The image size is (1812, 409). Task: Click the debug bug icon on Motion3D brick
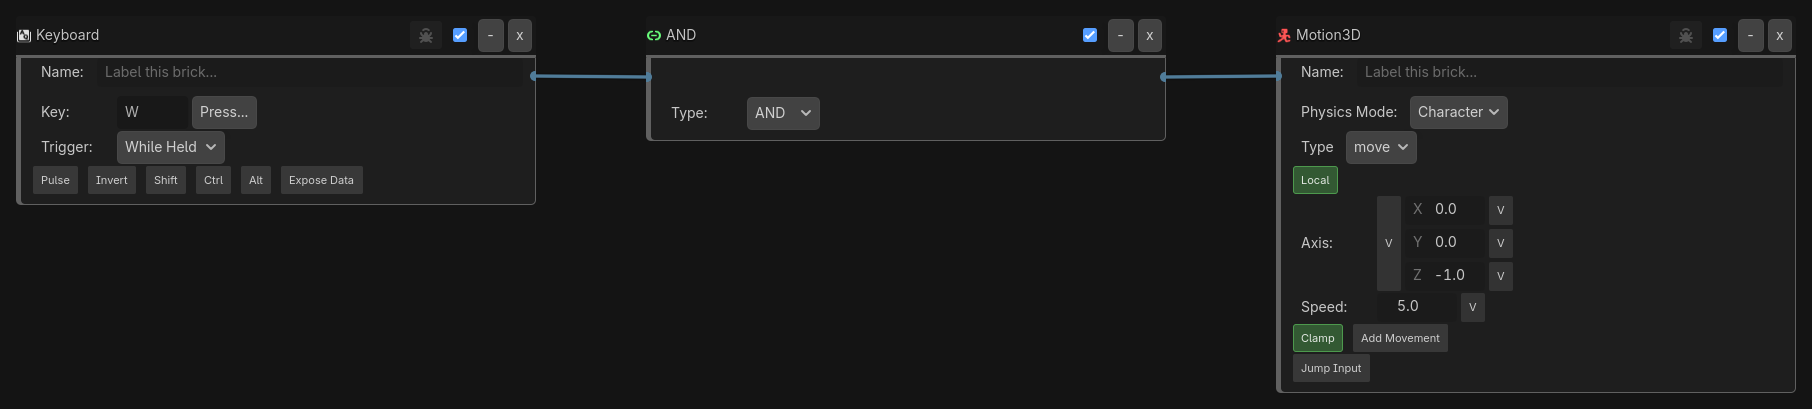click(x=1686, y=35)
